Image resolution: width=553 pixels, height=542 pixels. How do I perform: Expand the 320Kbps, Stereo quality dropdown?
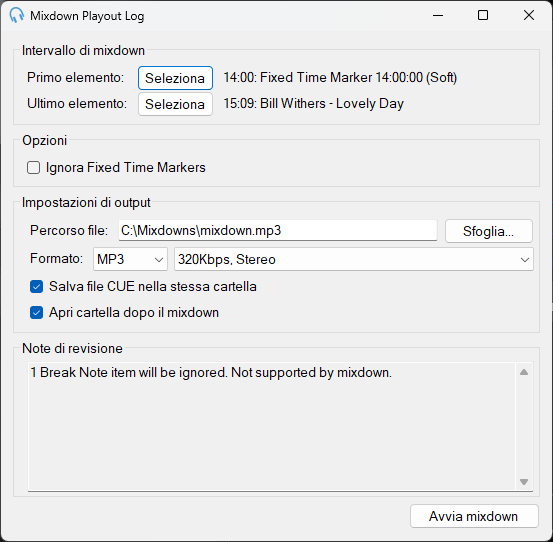pos(354,260)
